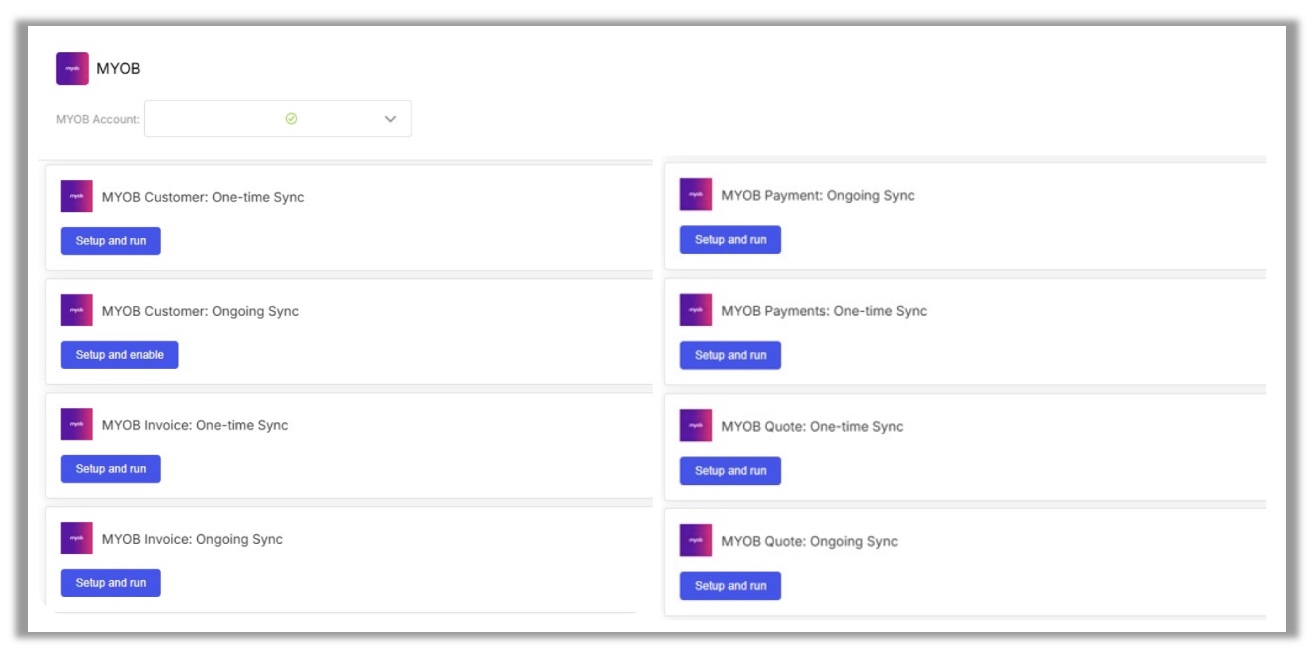The width and height of the screenshot is (1316, 660).
Task: Setup and run MYOB Customer One-time Sync
Action: click(111, 241)
